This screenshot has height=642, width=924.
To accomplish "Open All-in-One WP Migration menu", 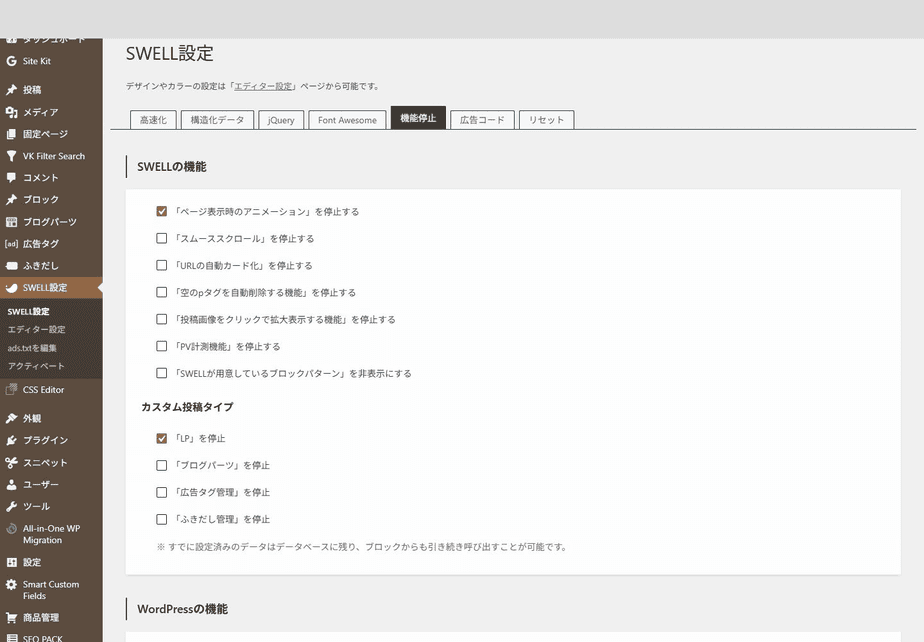I will tap(51, 534).
